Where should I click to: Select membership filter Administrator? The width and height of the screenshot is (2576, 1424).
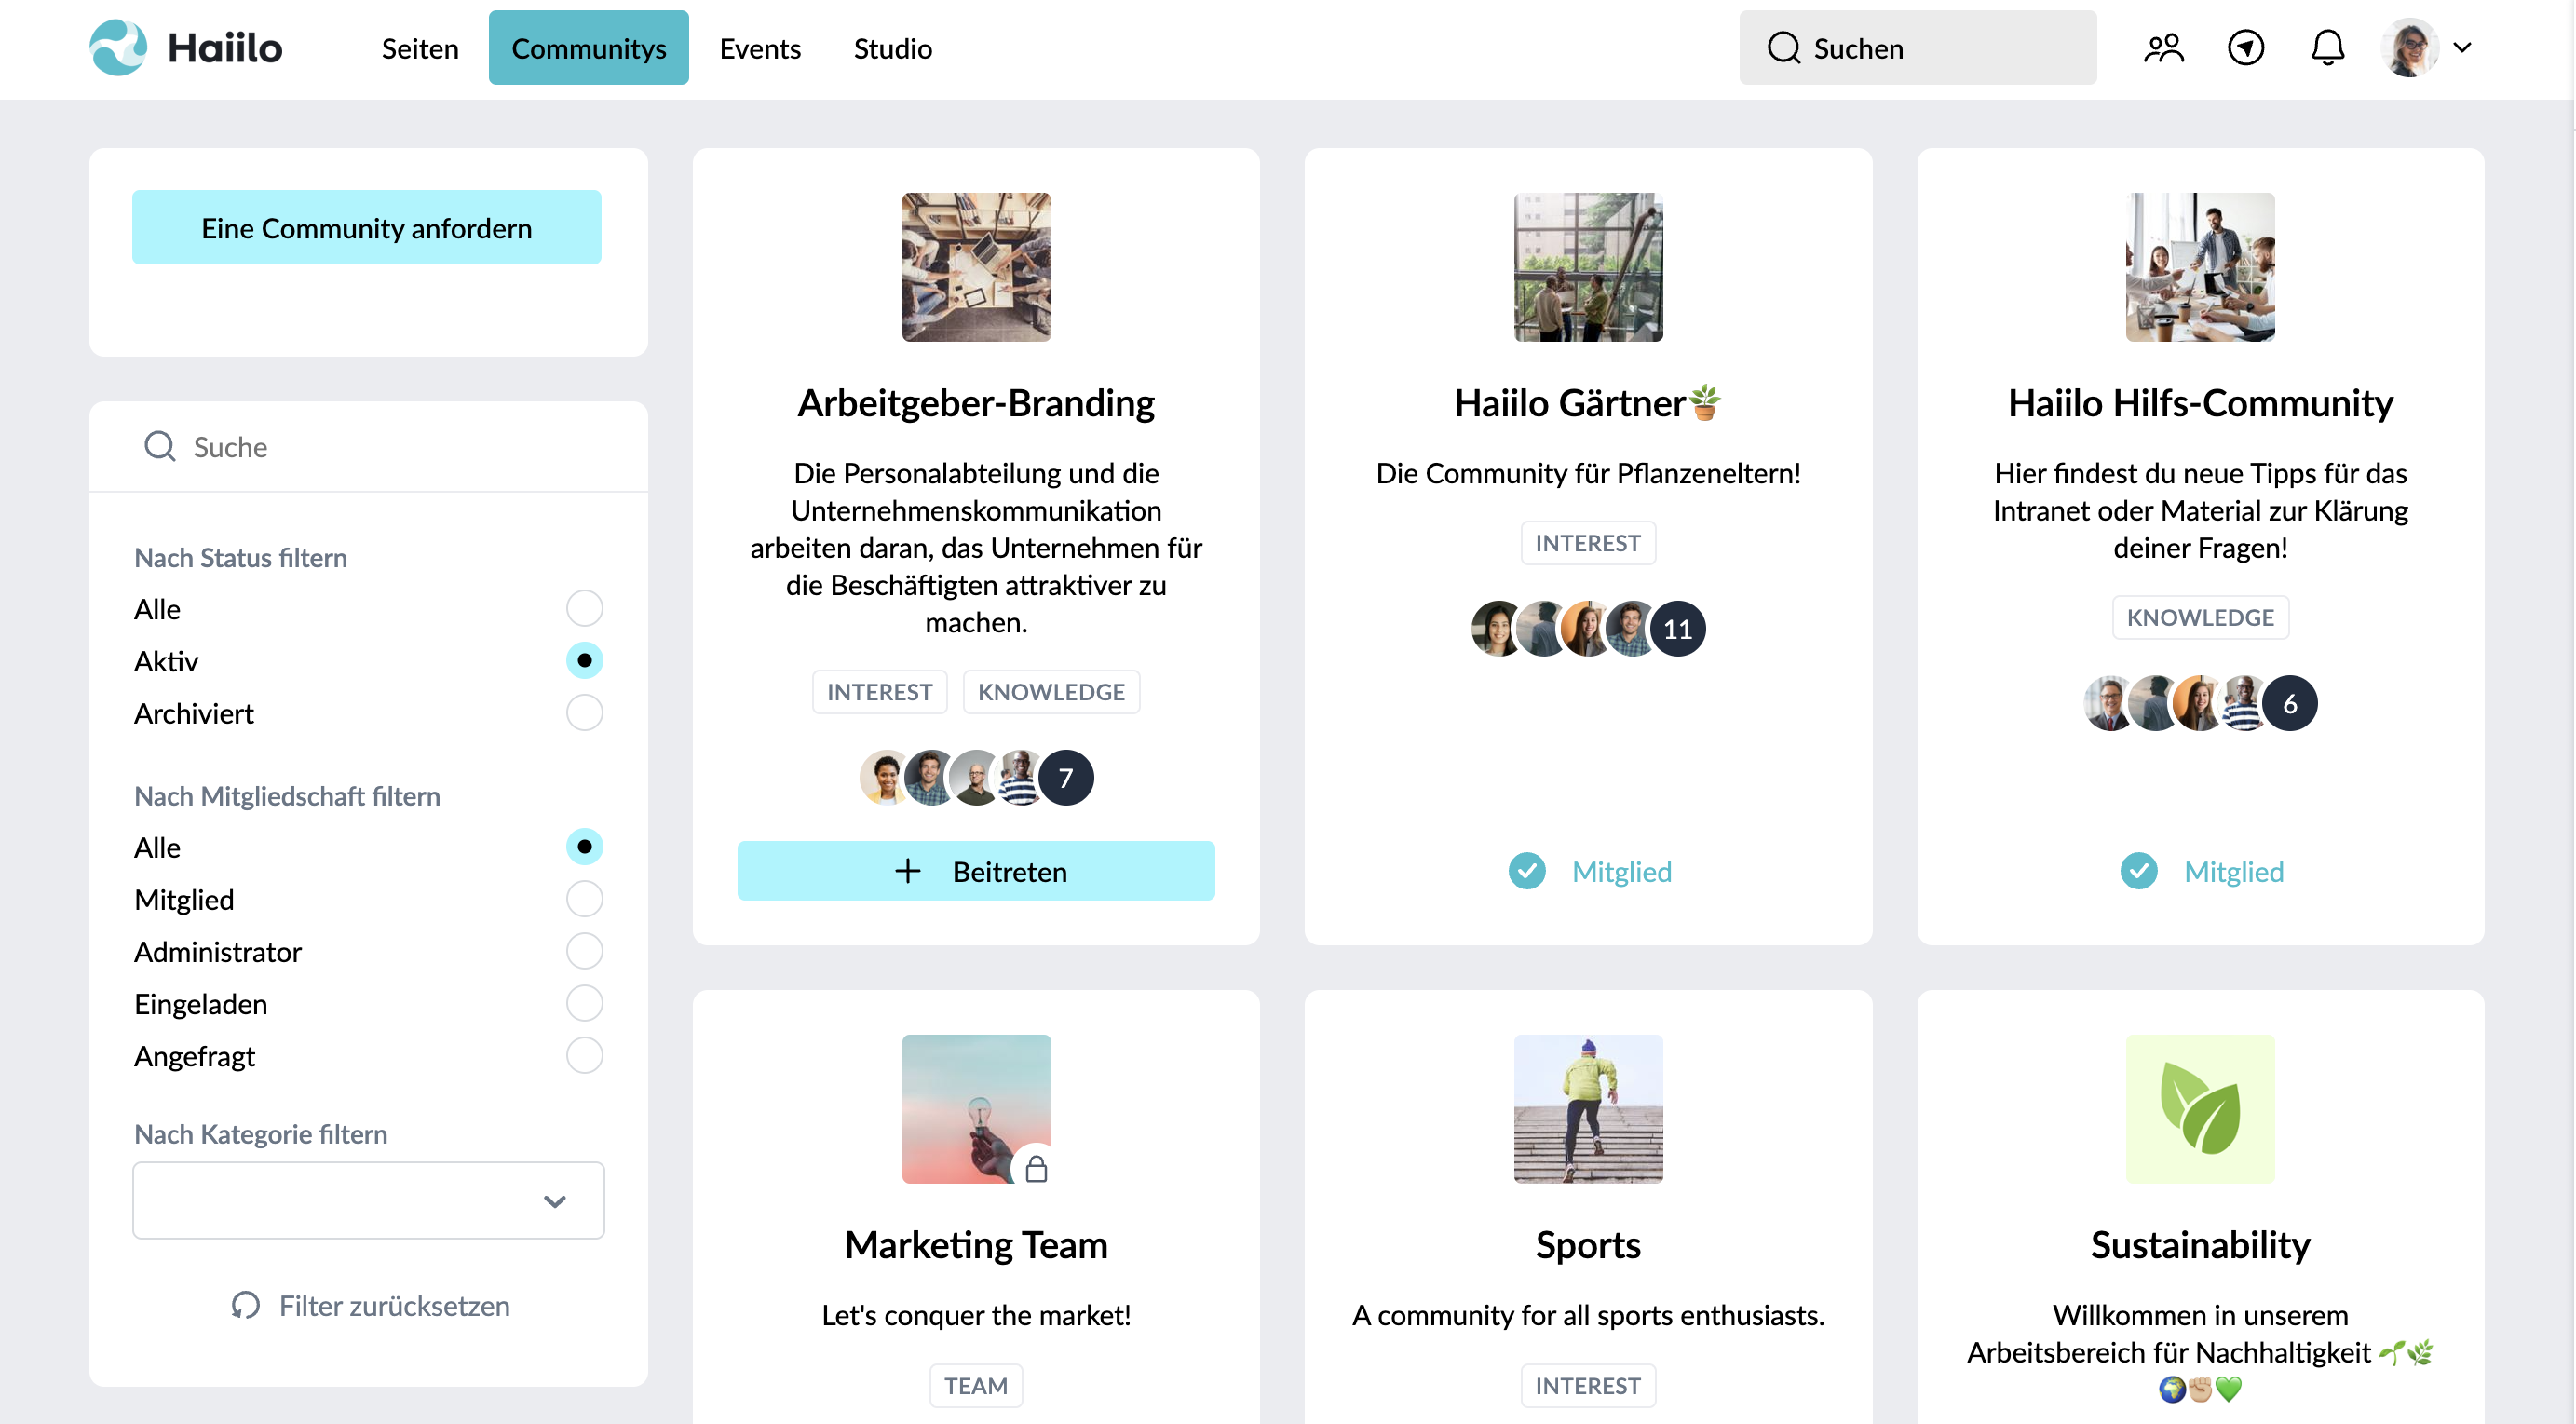[x=584, y=951]
